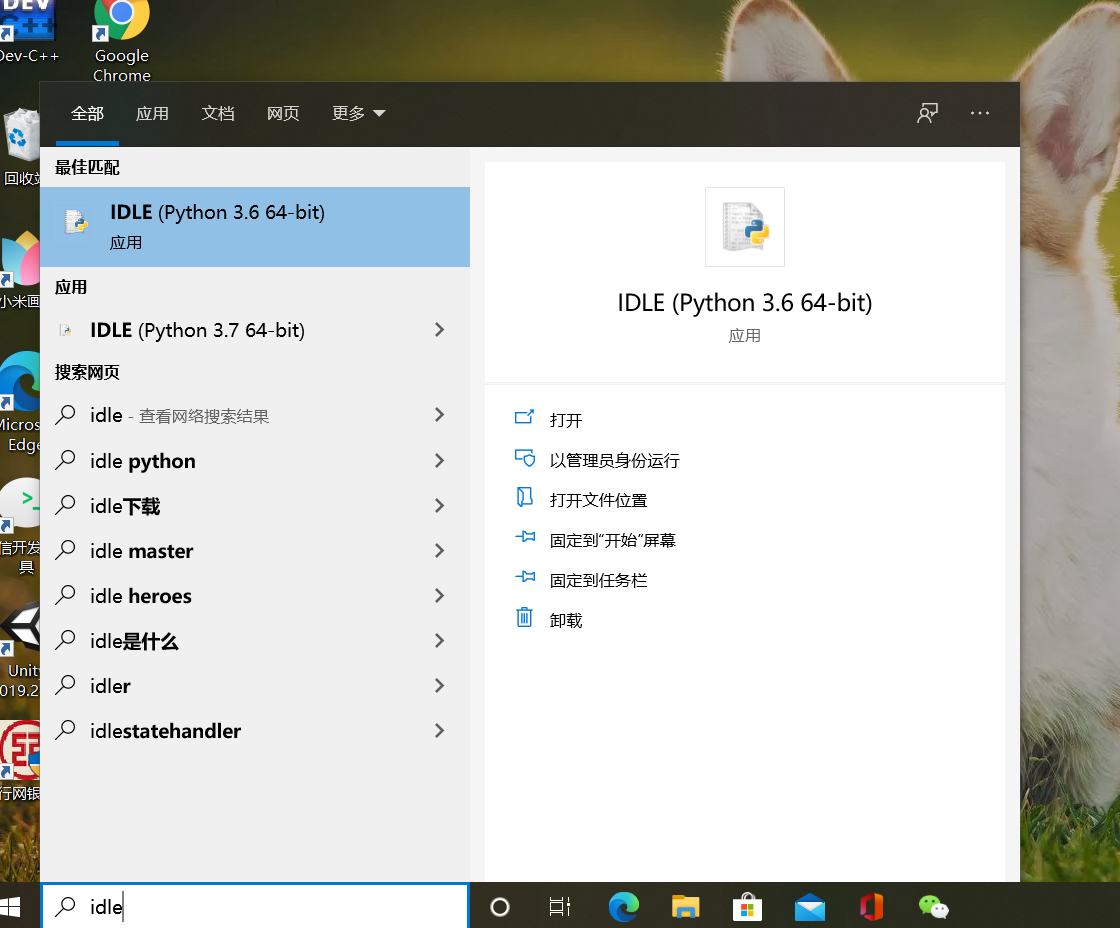
Task: Open the three-dot options menu in search header
Action: (x=980, y=113)
